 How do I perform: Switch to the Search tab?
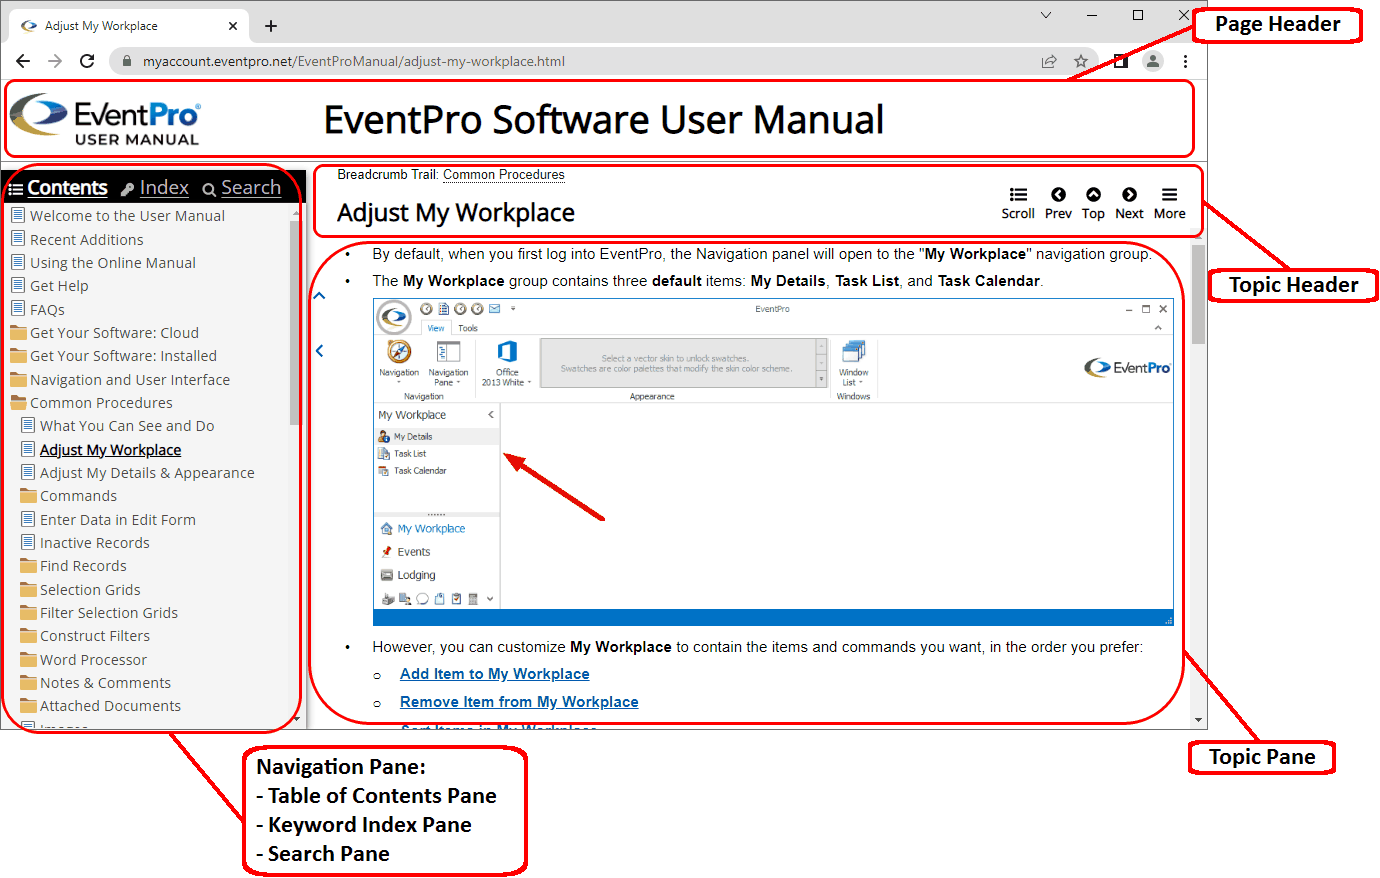click(x=242, y=188)
